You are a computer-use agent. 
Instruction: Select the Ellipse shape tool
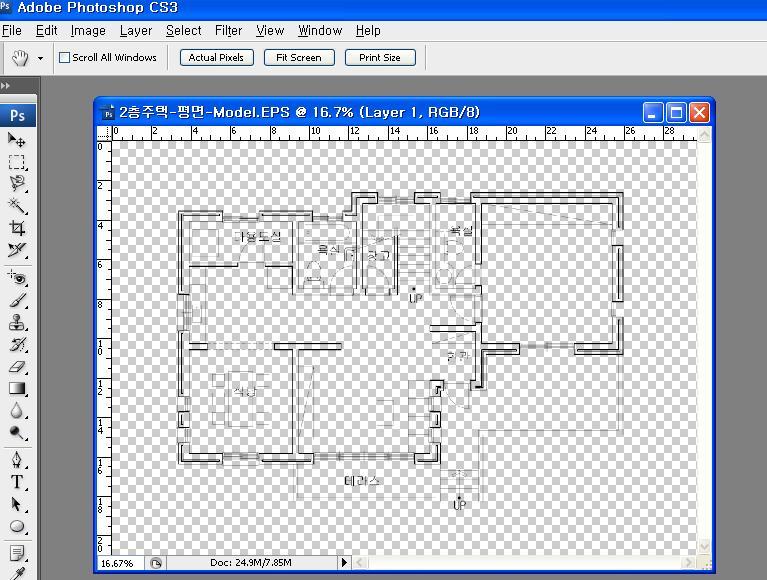(x=17, y=526)
